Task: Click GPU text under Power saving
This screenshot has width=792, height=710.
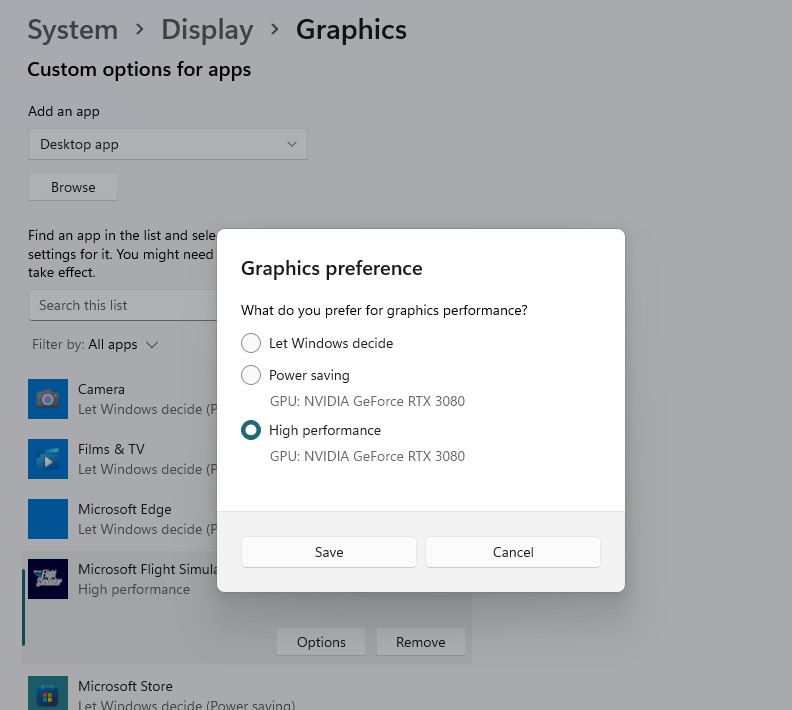Action: click(x=367, y=401)
